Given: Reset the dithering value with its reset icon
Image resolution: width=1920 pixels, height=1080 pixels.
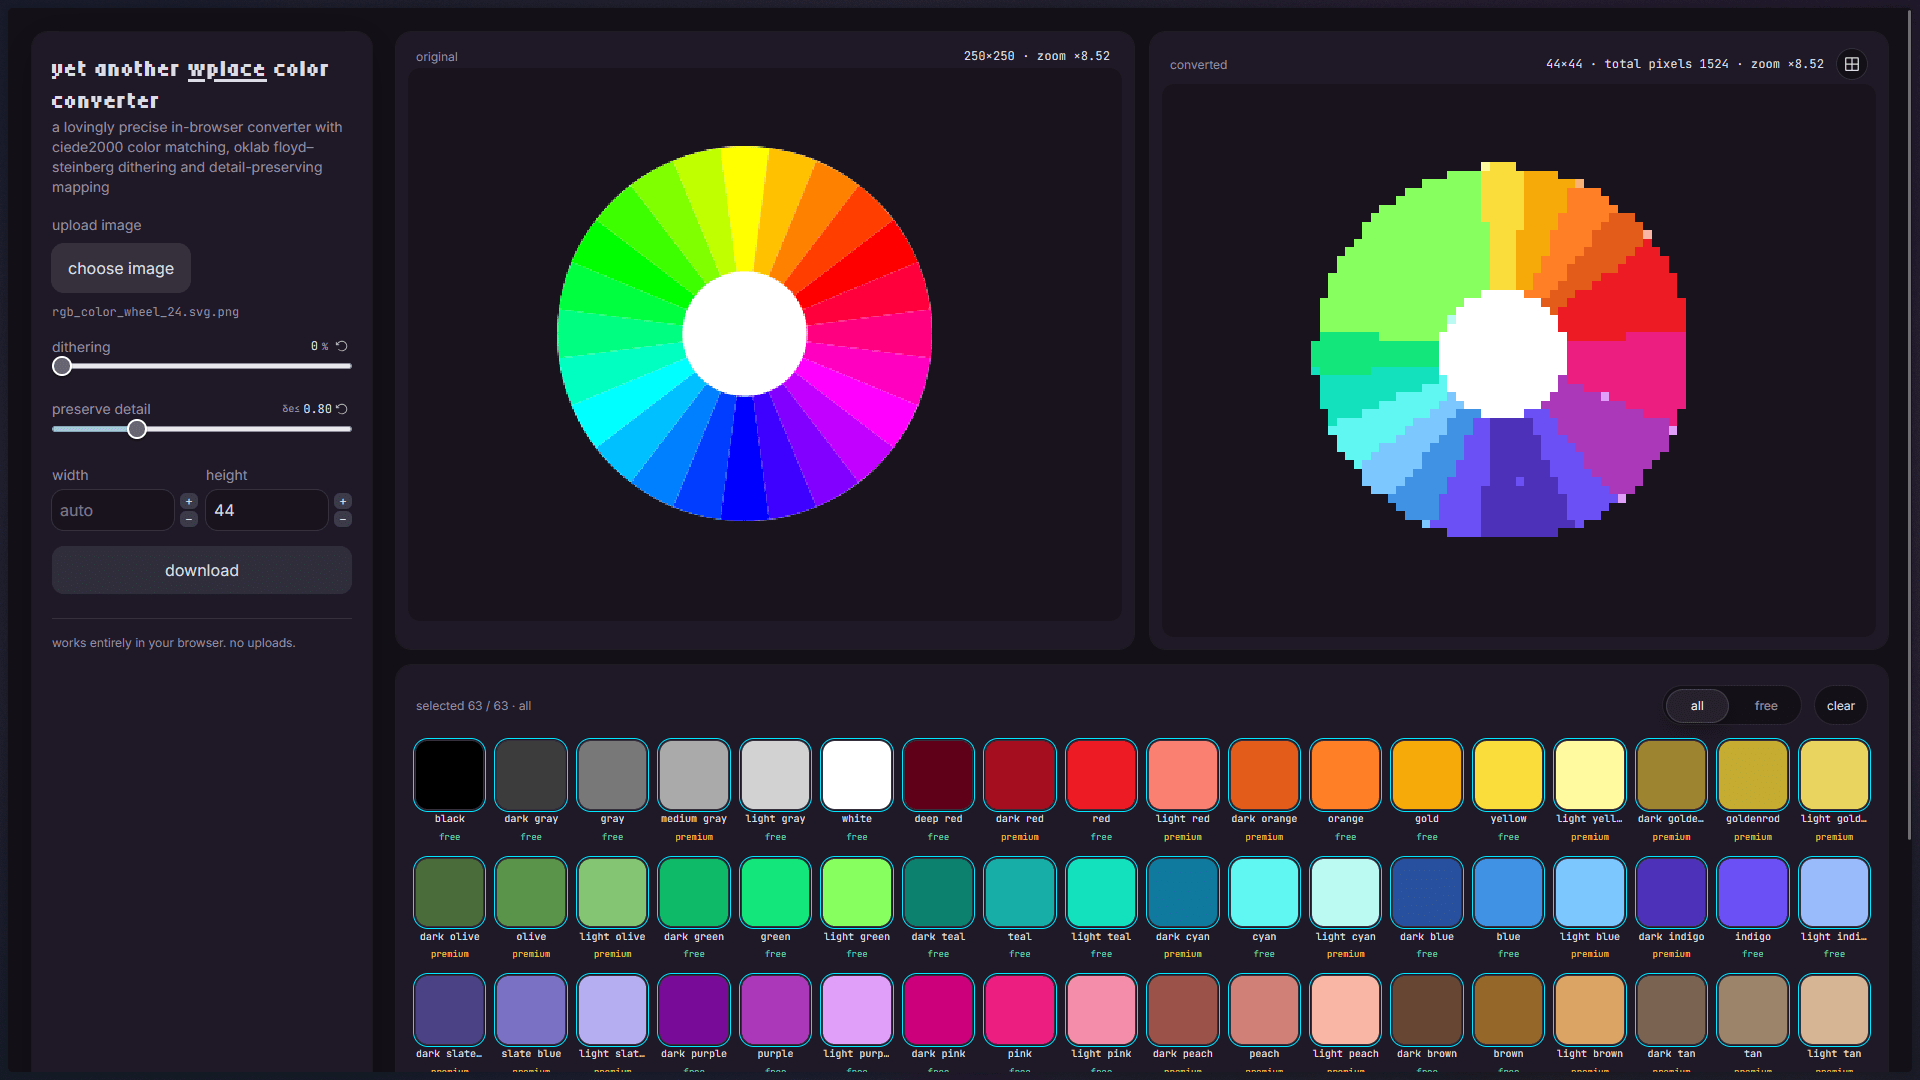Looking at the screenshot, I should [341, 345].
